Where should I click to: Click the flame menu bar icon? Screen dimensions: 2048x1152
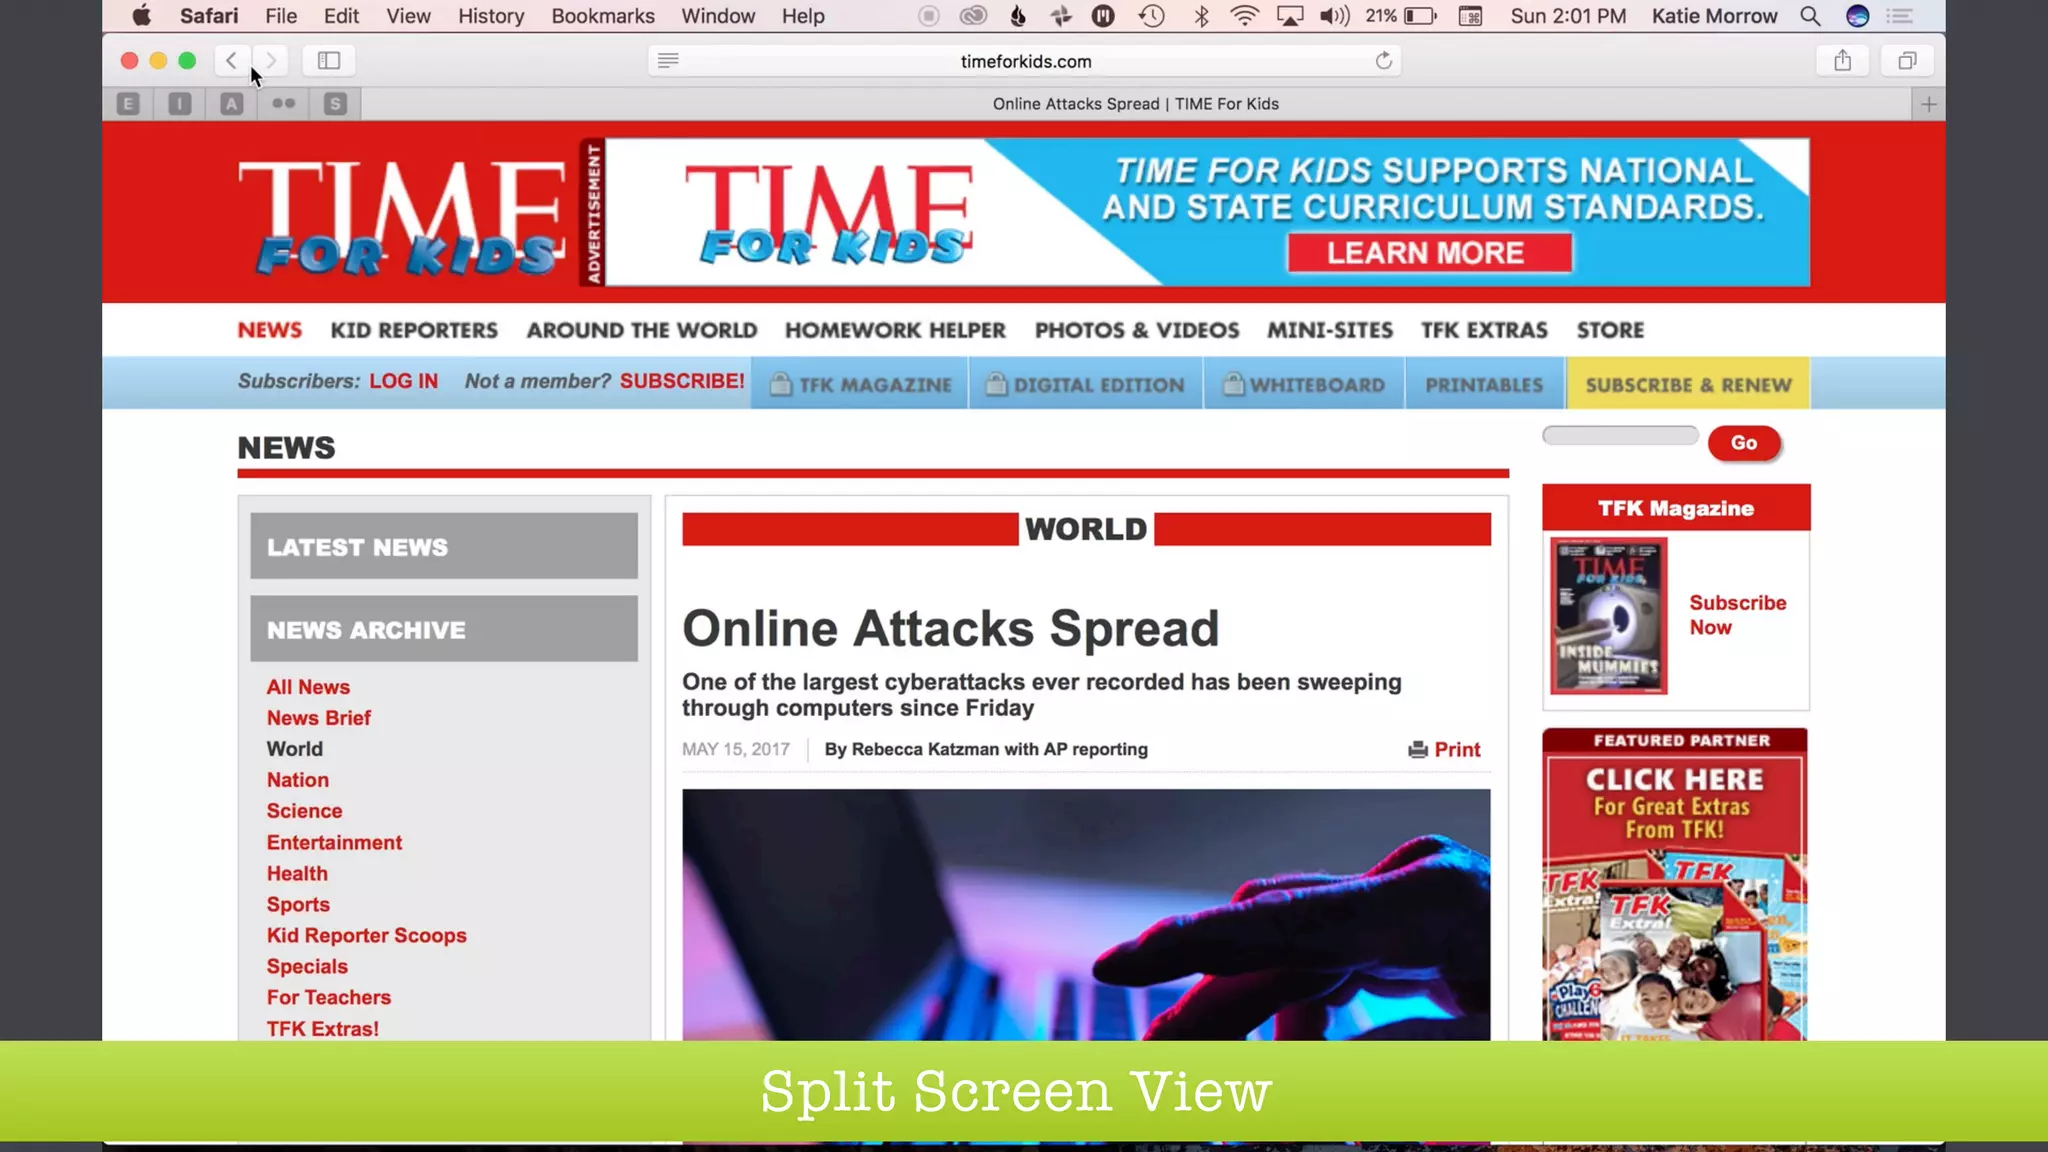point(1018,16)
